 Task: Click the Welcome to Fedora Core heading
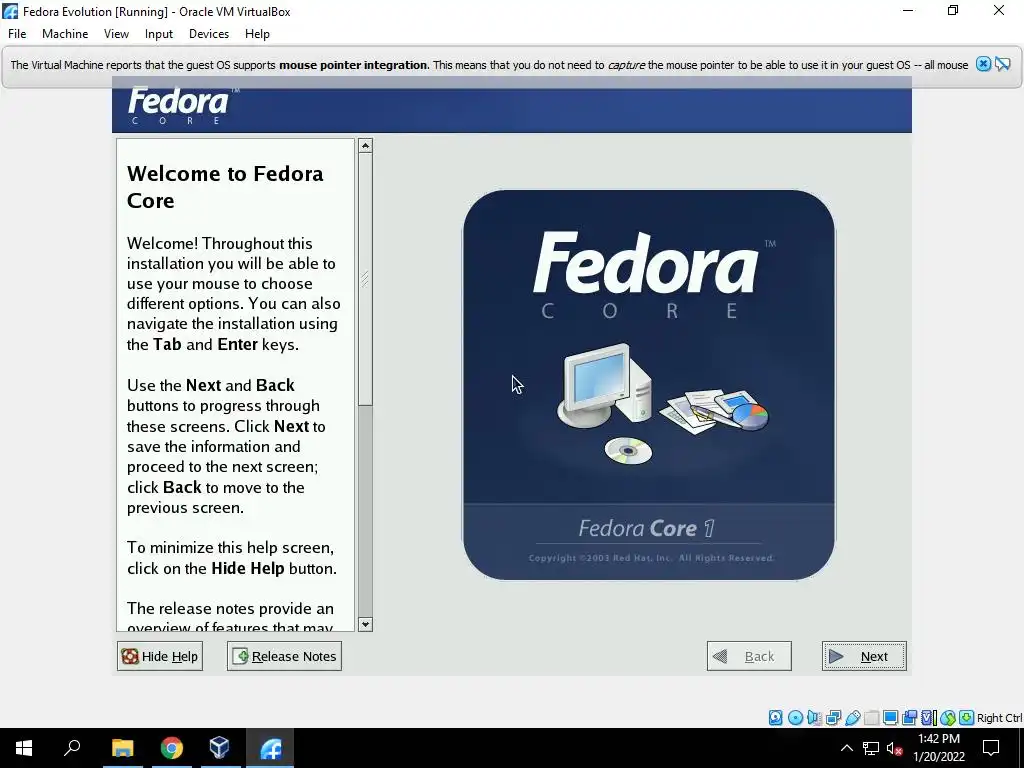point(225,187)
